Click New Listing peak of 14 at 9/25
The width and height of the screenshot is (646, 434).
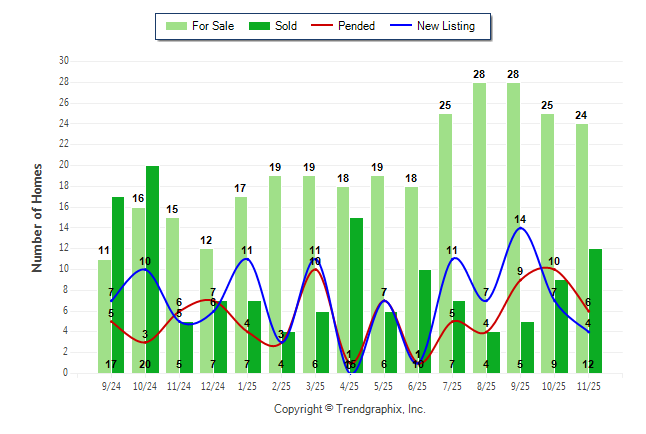(x=517, y=229)
